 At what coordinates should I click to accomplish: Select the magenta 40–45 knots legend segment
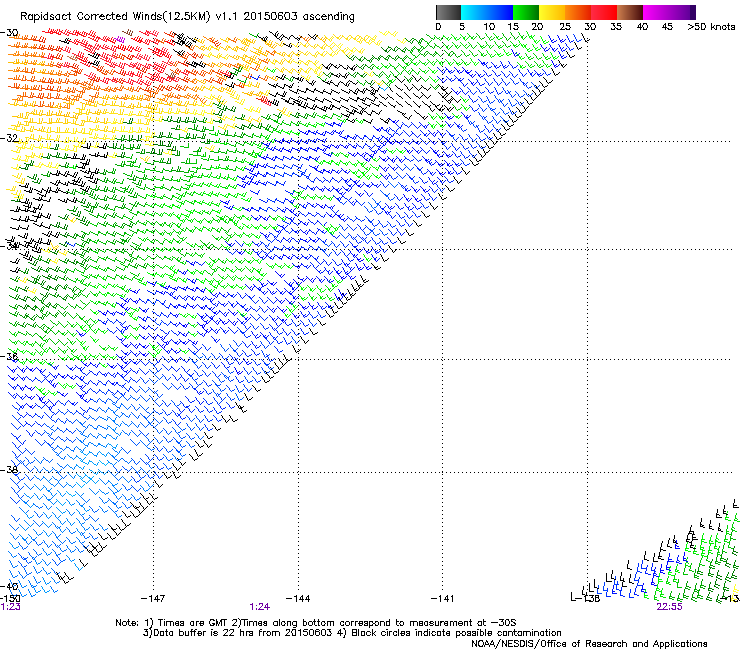pos(656,12)
